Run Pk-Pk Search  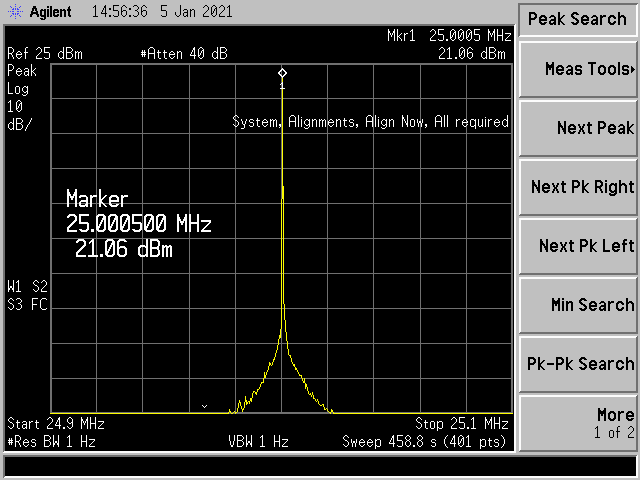pyautogui.click(x=577, y=364)
